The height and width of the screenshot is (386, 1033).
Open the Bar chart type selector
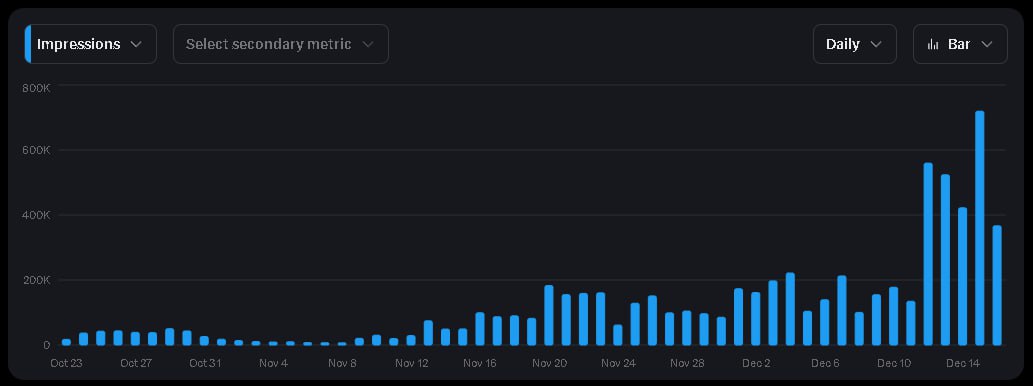coord(960,44)
